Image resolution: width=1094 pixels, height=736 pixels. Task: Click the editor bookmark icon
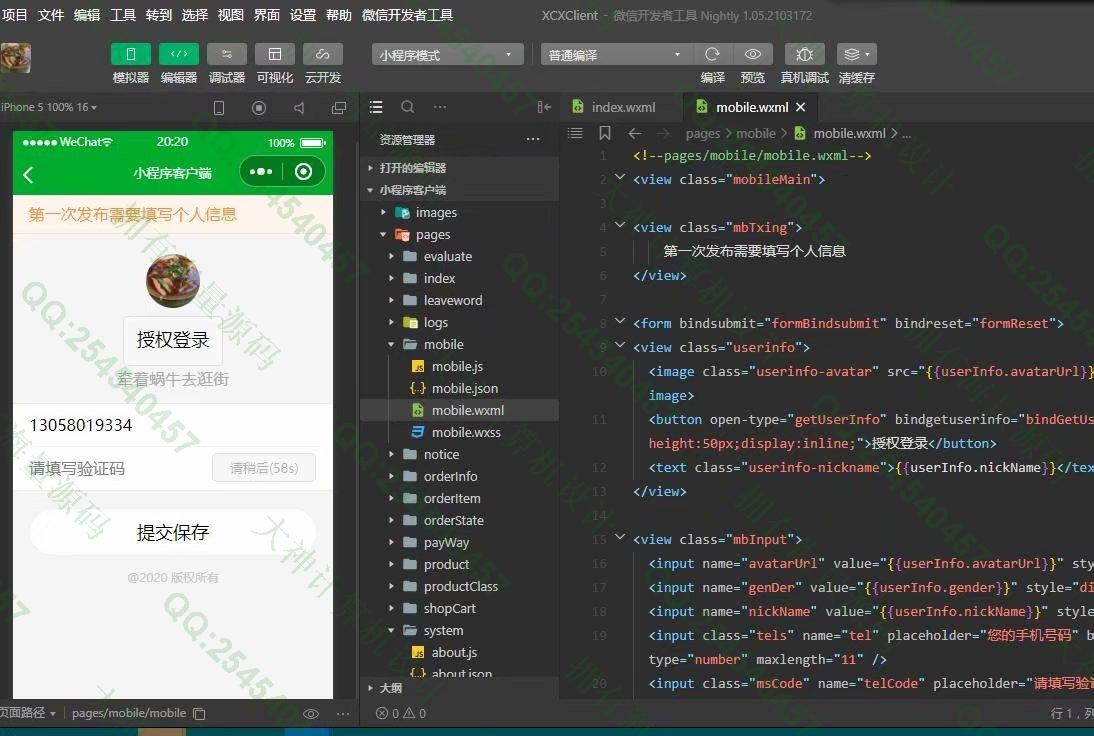click(605, 133)
